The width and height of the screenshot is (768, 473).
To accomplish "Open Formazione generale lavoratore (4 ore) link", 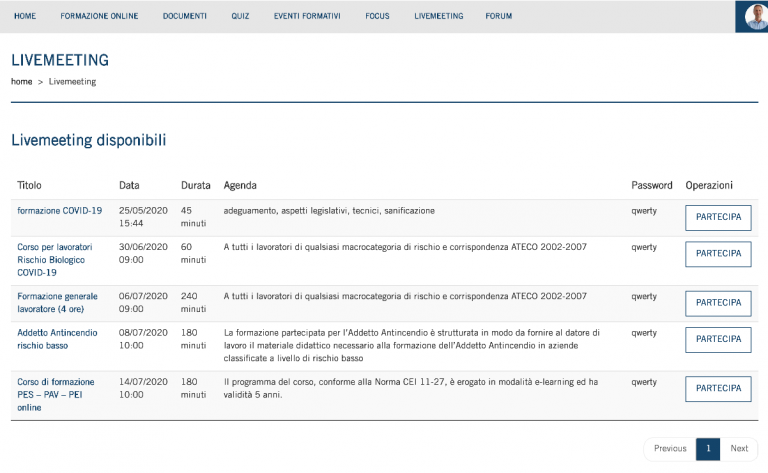I will coord(57,303).
